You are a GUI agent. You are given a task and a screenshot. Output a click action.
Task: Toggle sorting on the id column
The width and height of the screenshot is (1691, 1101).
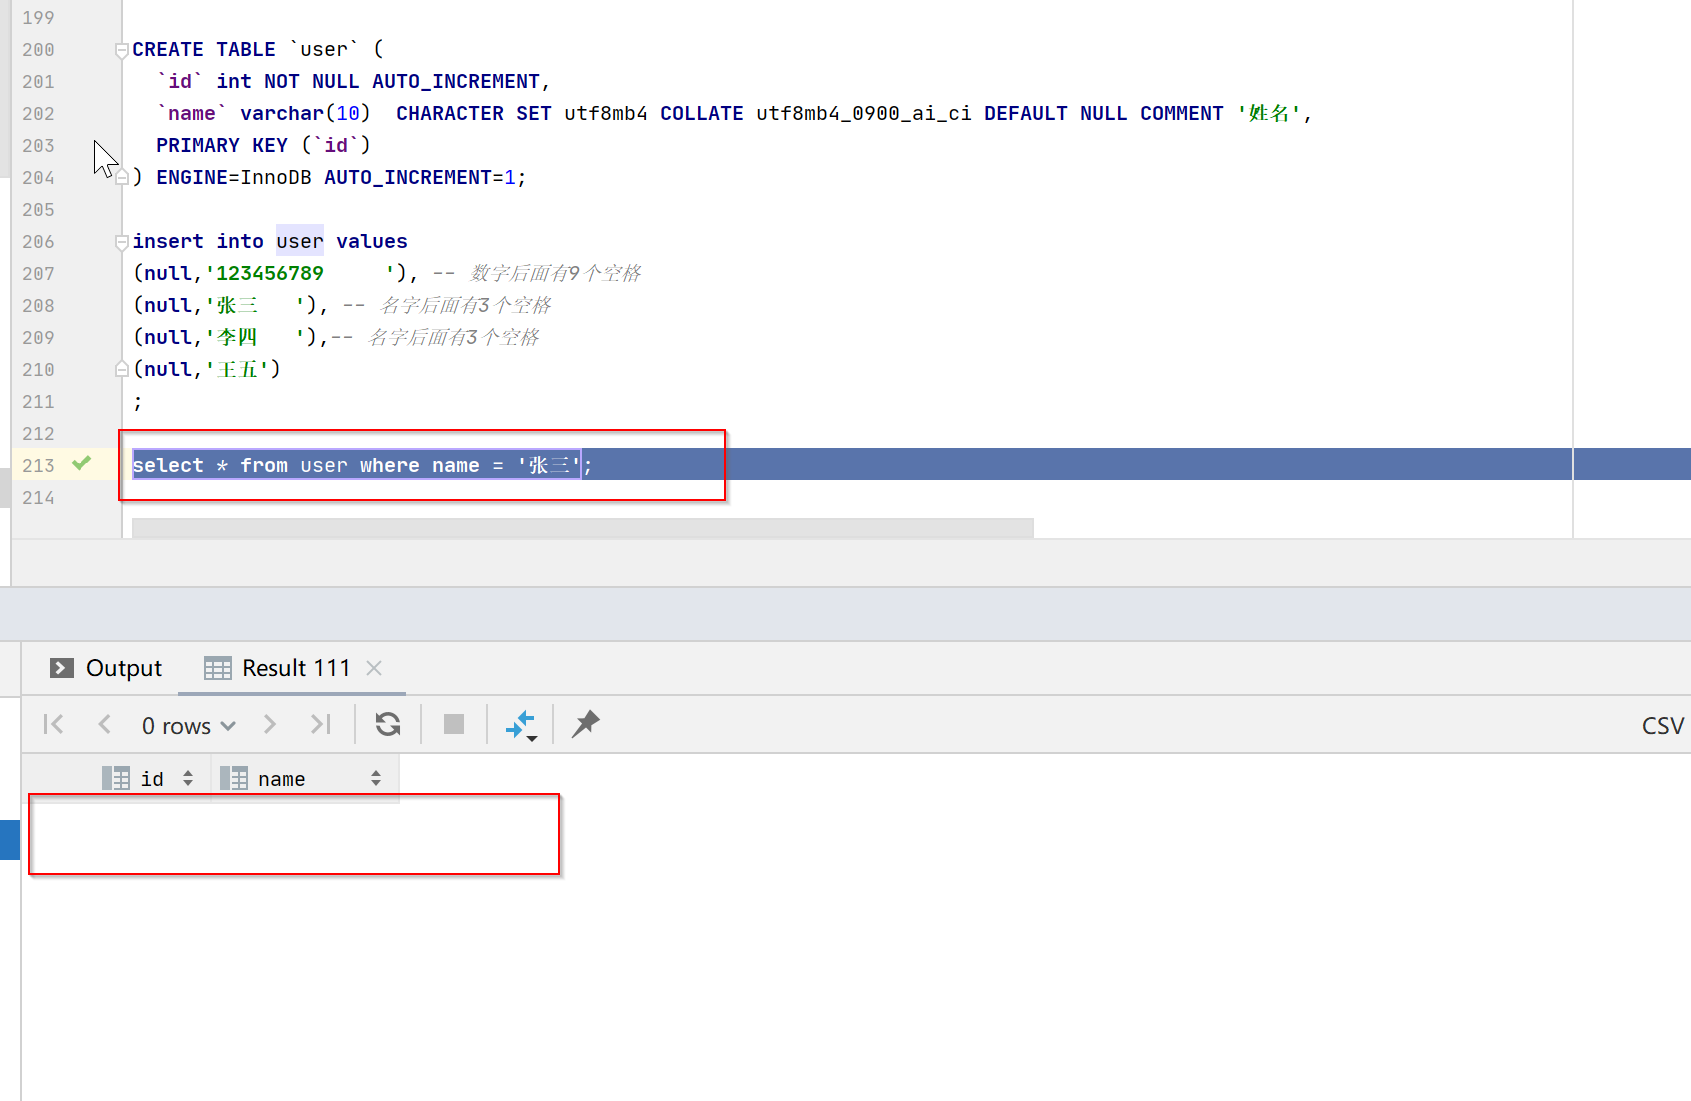[x=188, y=777]
